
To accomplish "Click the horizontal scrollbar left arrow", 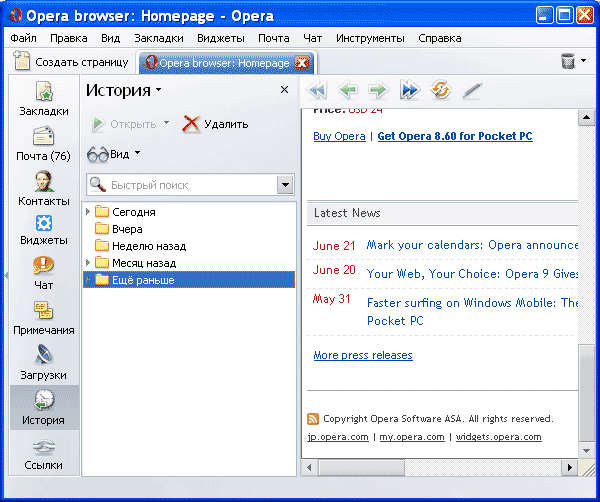I will 309,467.
